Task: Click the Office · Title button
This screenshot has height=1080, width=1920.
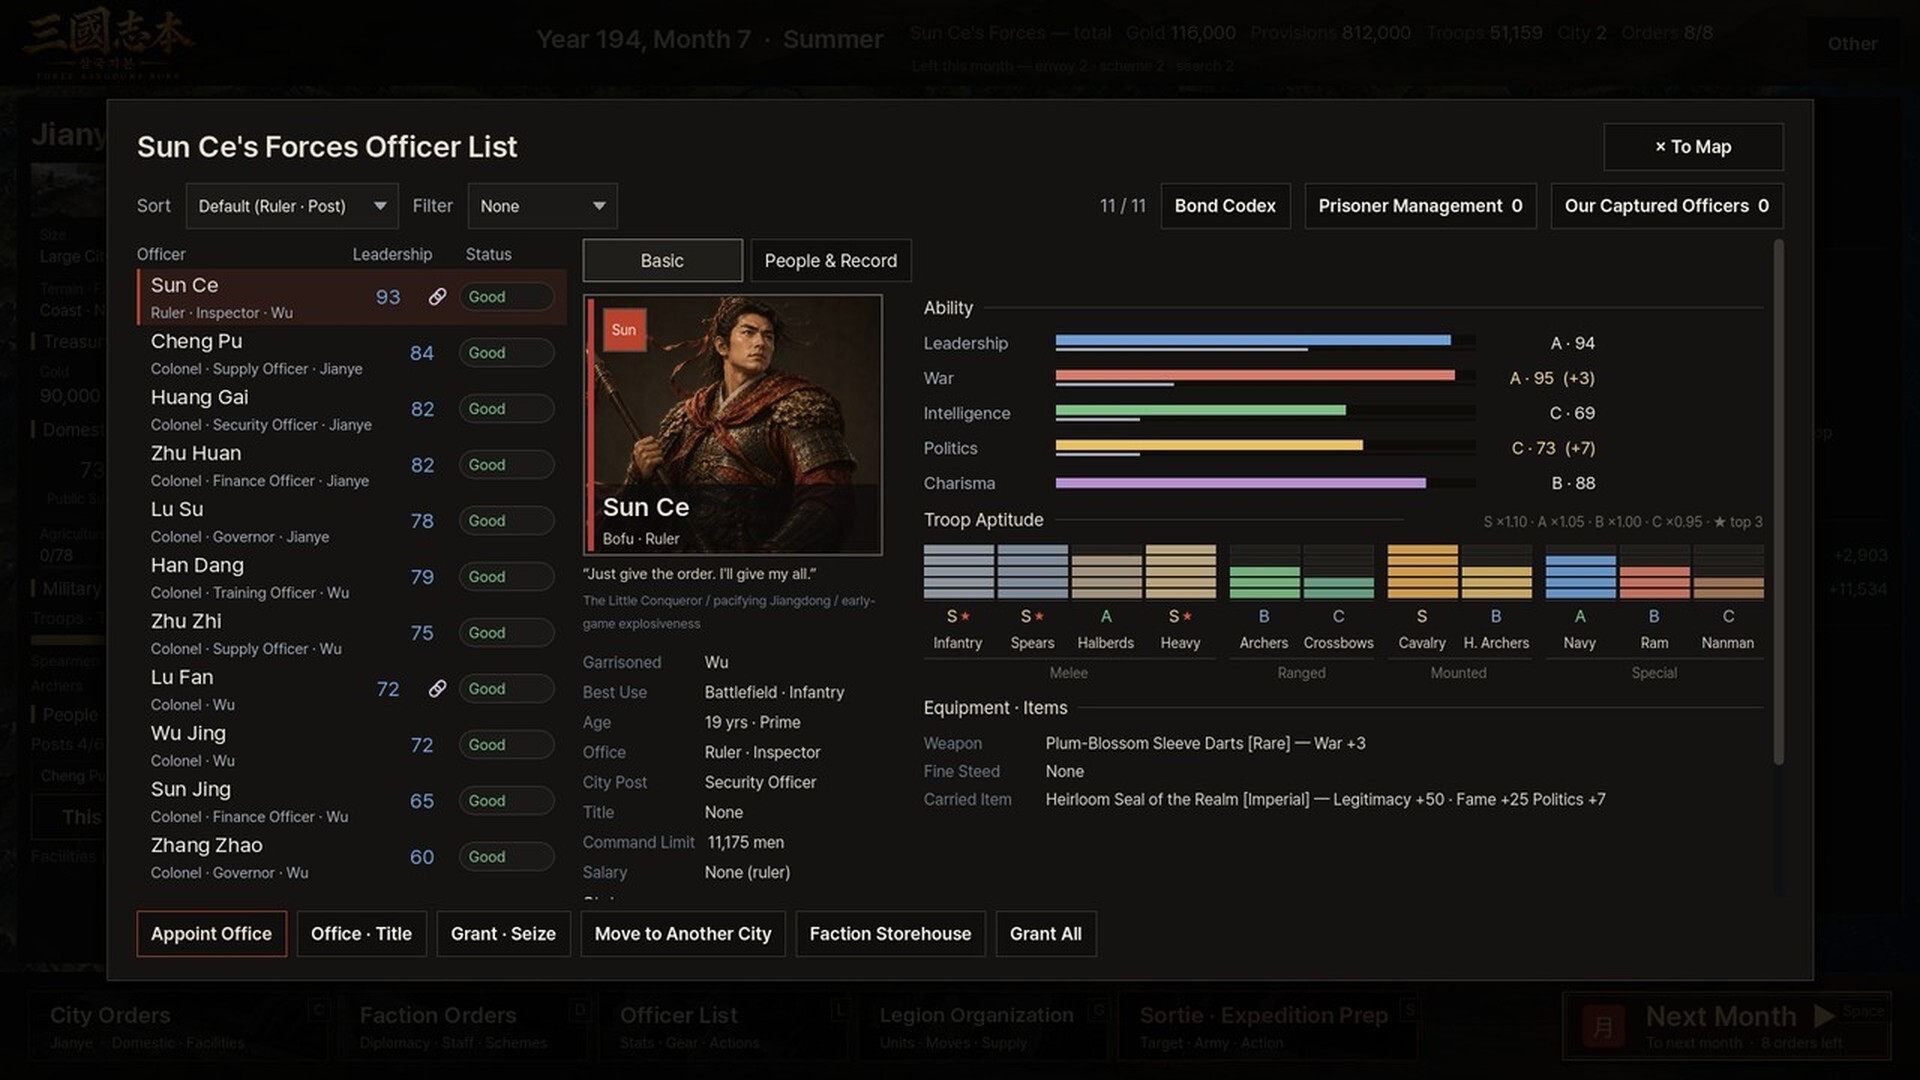Action: (361, 933)
